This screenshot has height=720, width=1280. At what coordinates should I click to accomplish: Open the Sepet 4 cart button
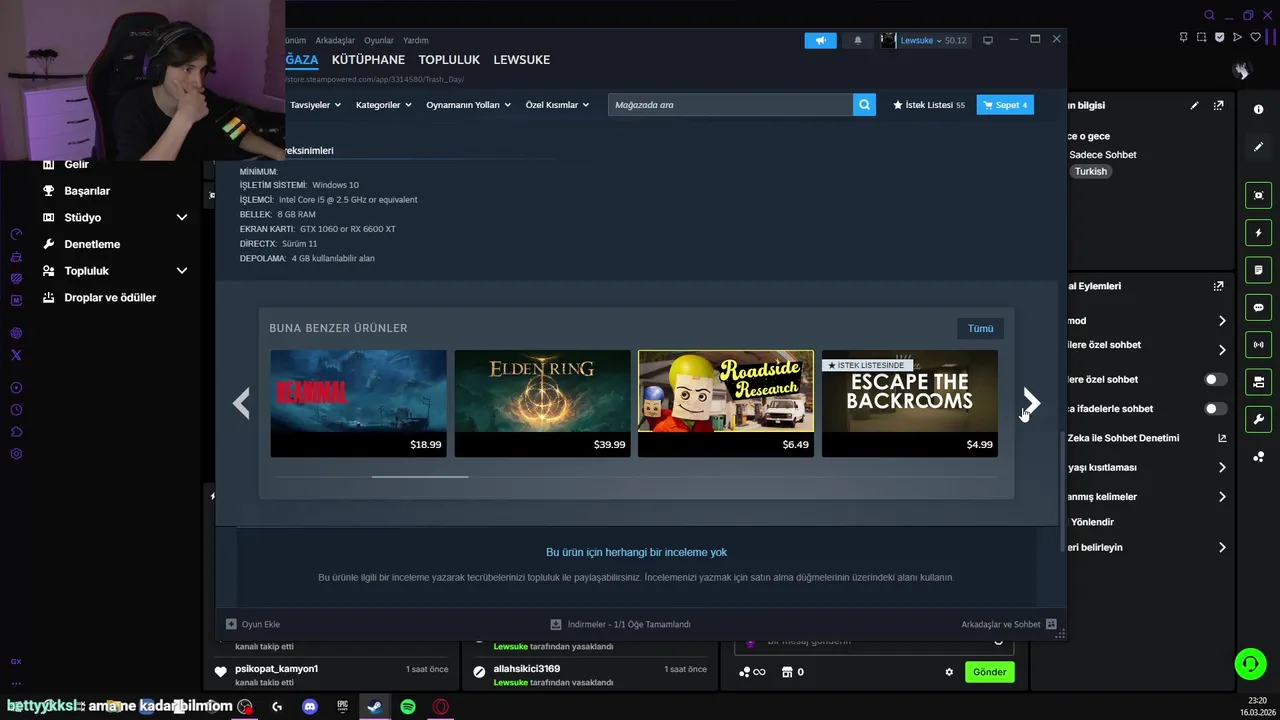1005,105
